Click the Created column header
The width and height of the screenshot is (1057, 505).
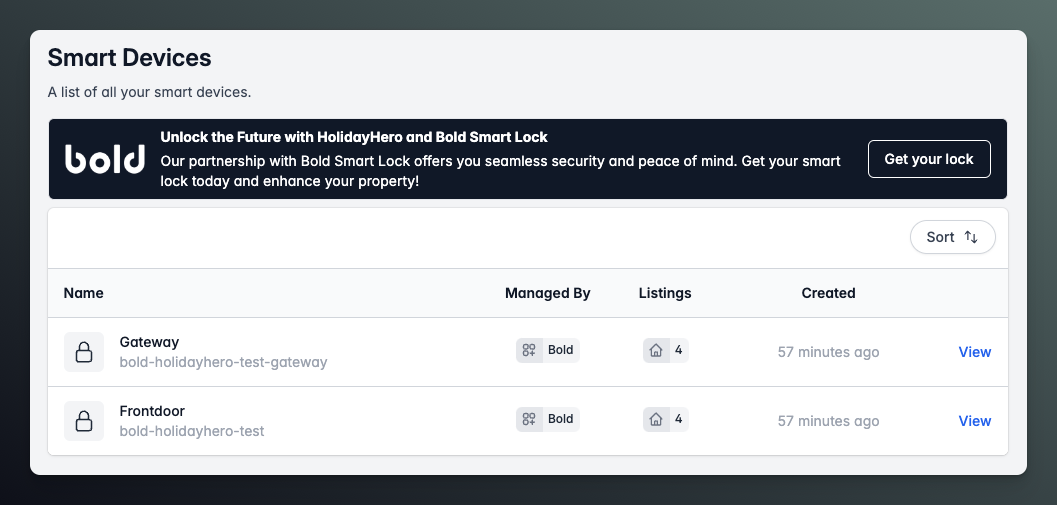point(828,293)
